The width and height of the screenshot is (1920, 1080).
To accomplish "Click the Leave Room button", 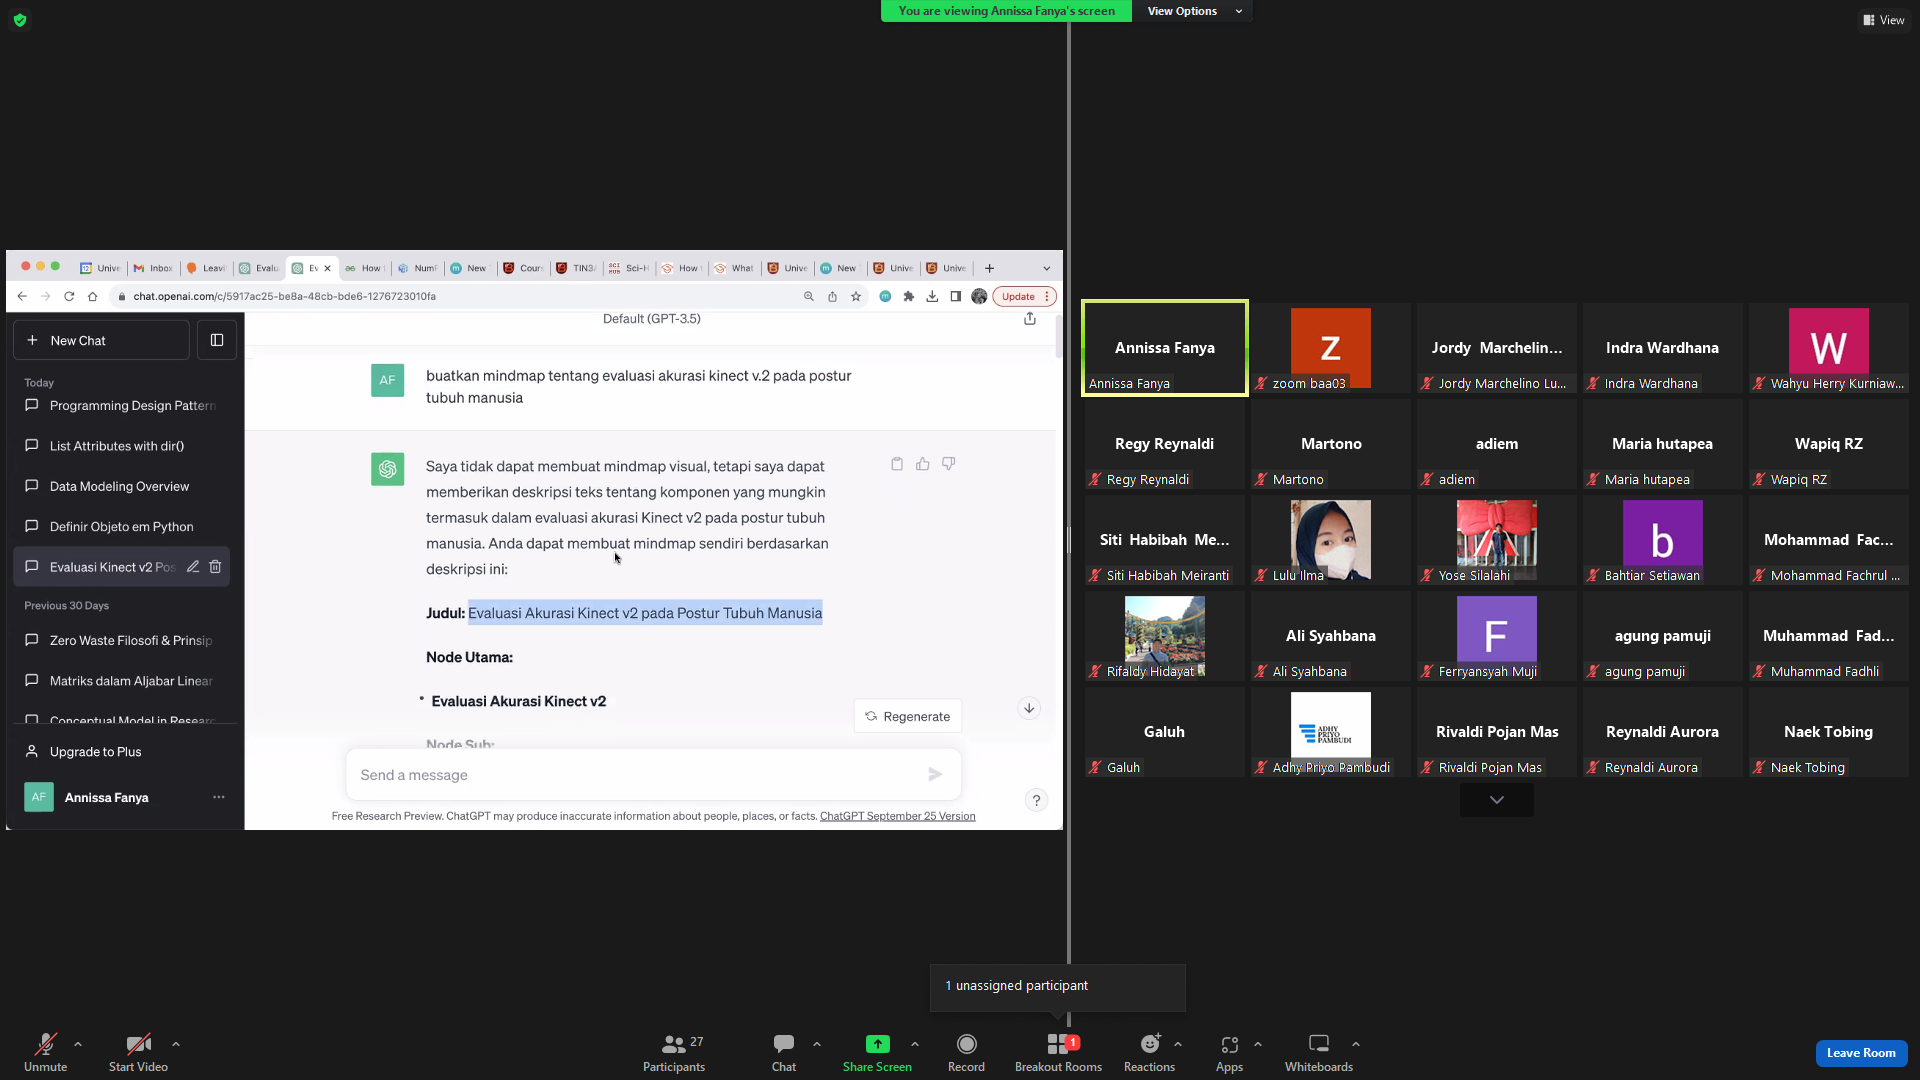I will point(1861,1053).
